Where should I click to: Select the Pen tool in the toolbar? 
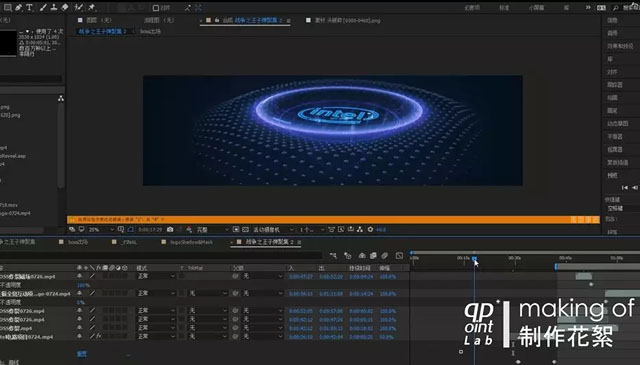[18, 7]
